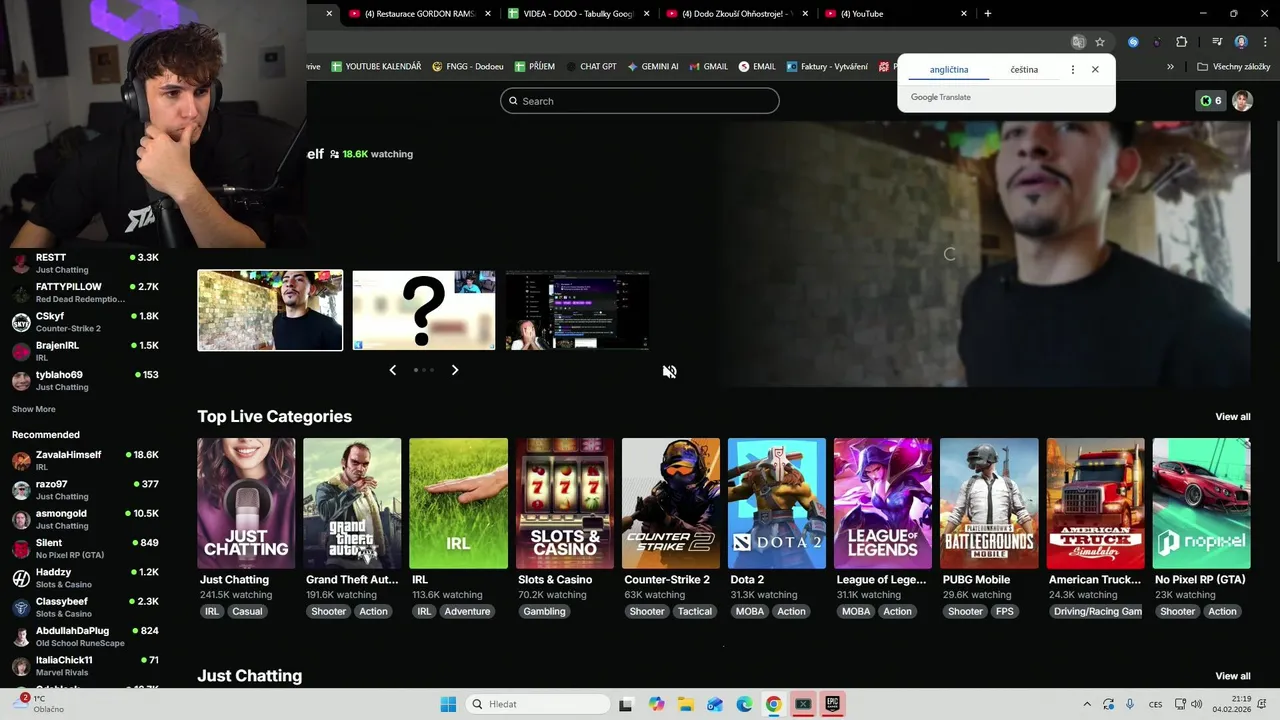
Task: Close the Google Translate popup
Action: click(1095, 70)
